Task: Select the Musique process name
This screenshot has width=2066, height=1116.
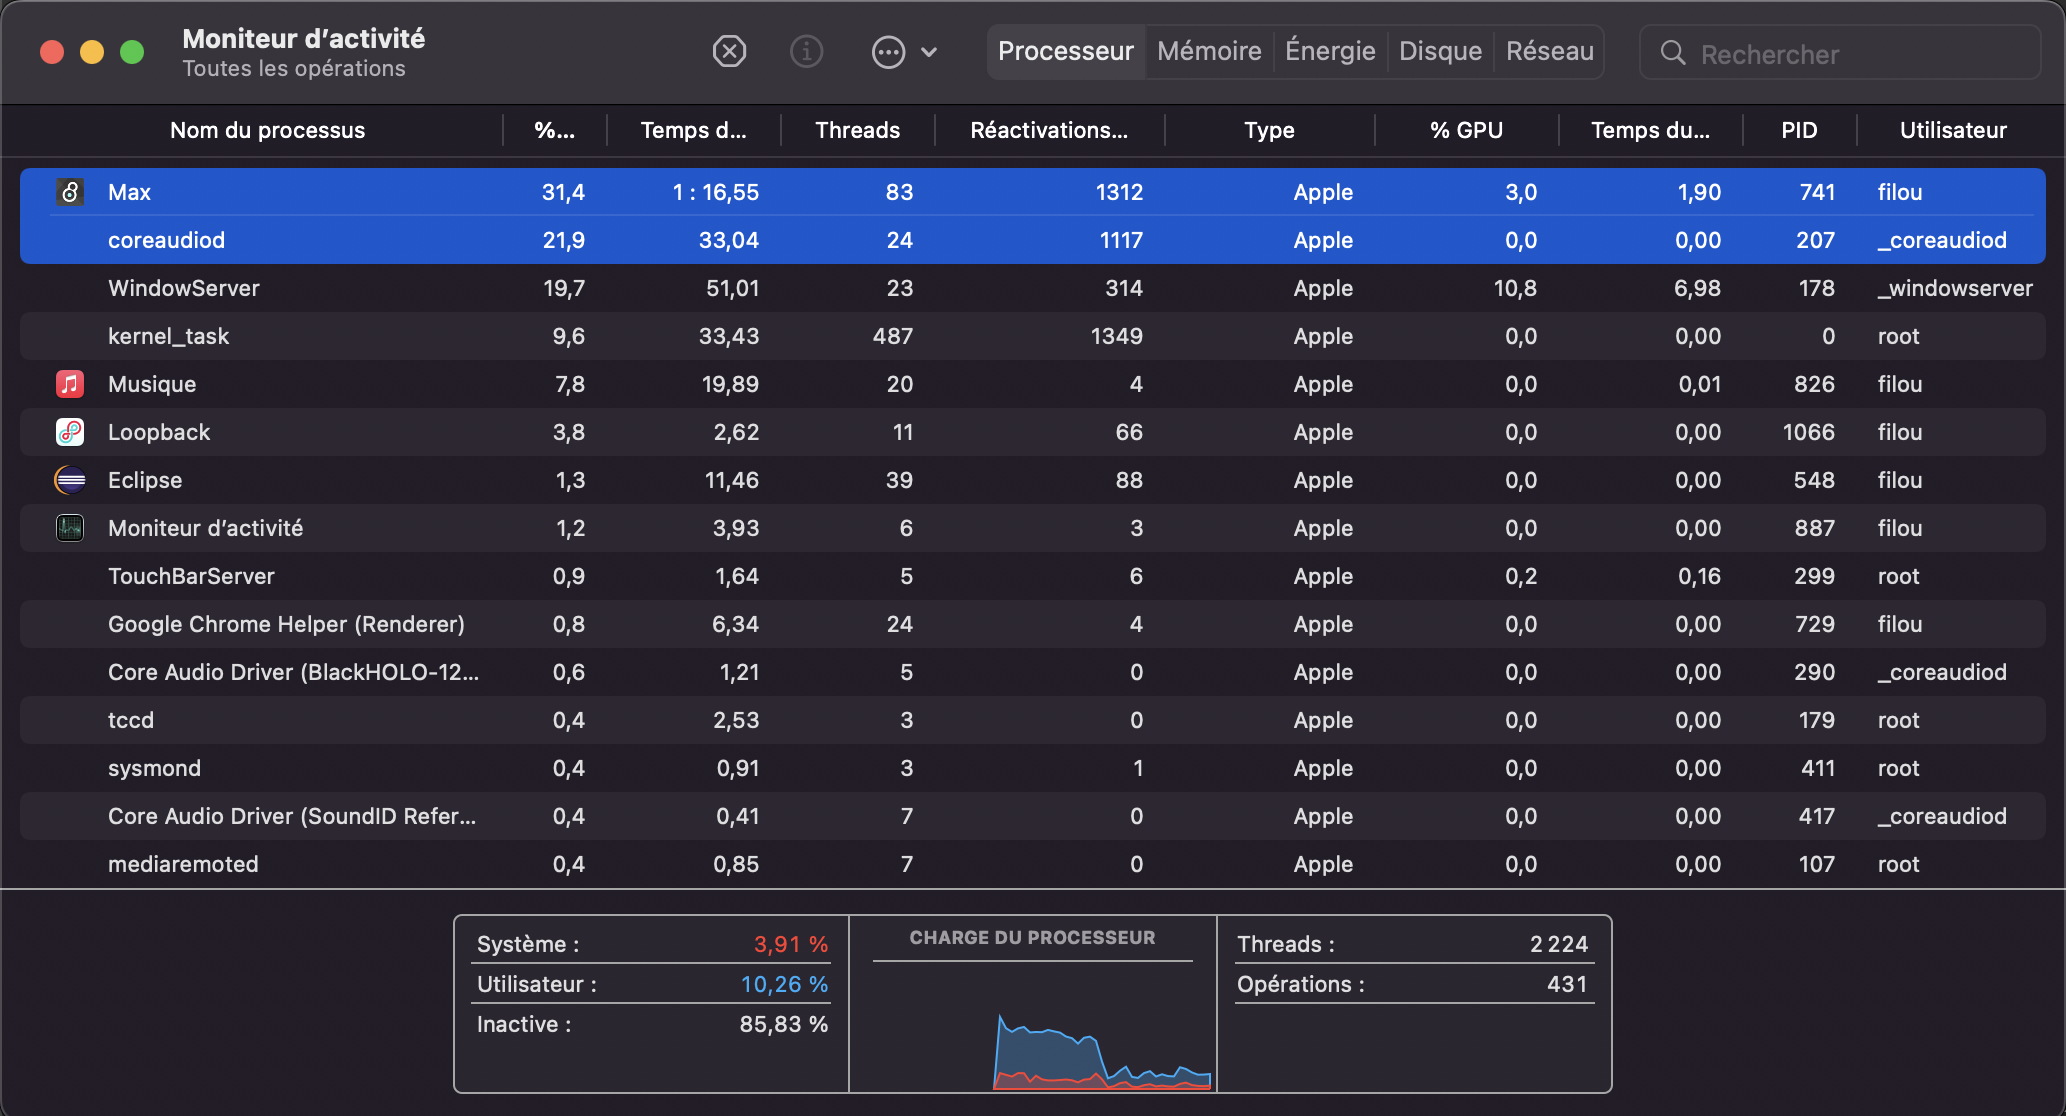Action: [152, 384]
